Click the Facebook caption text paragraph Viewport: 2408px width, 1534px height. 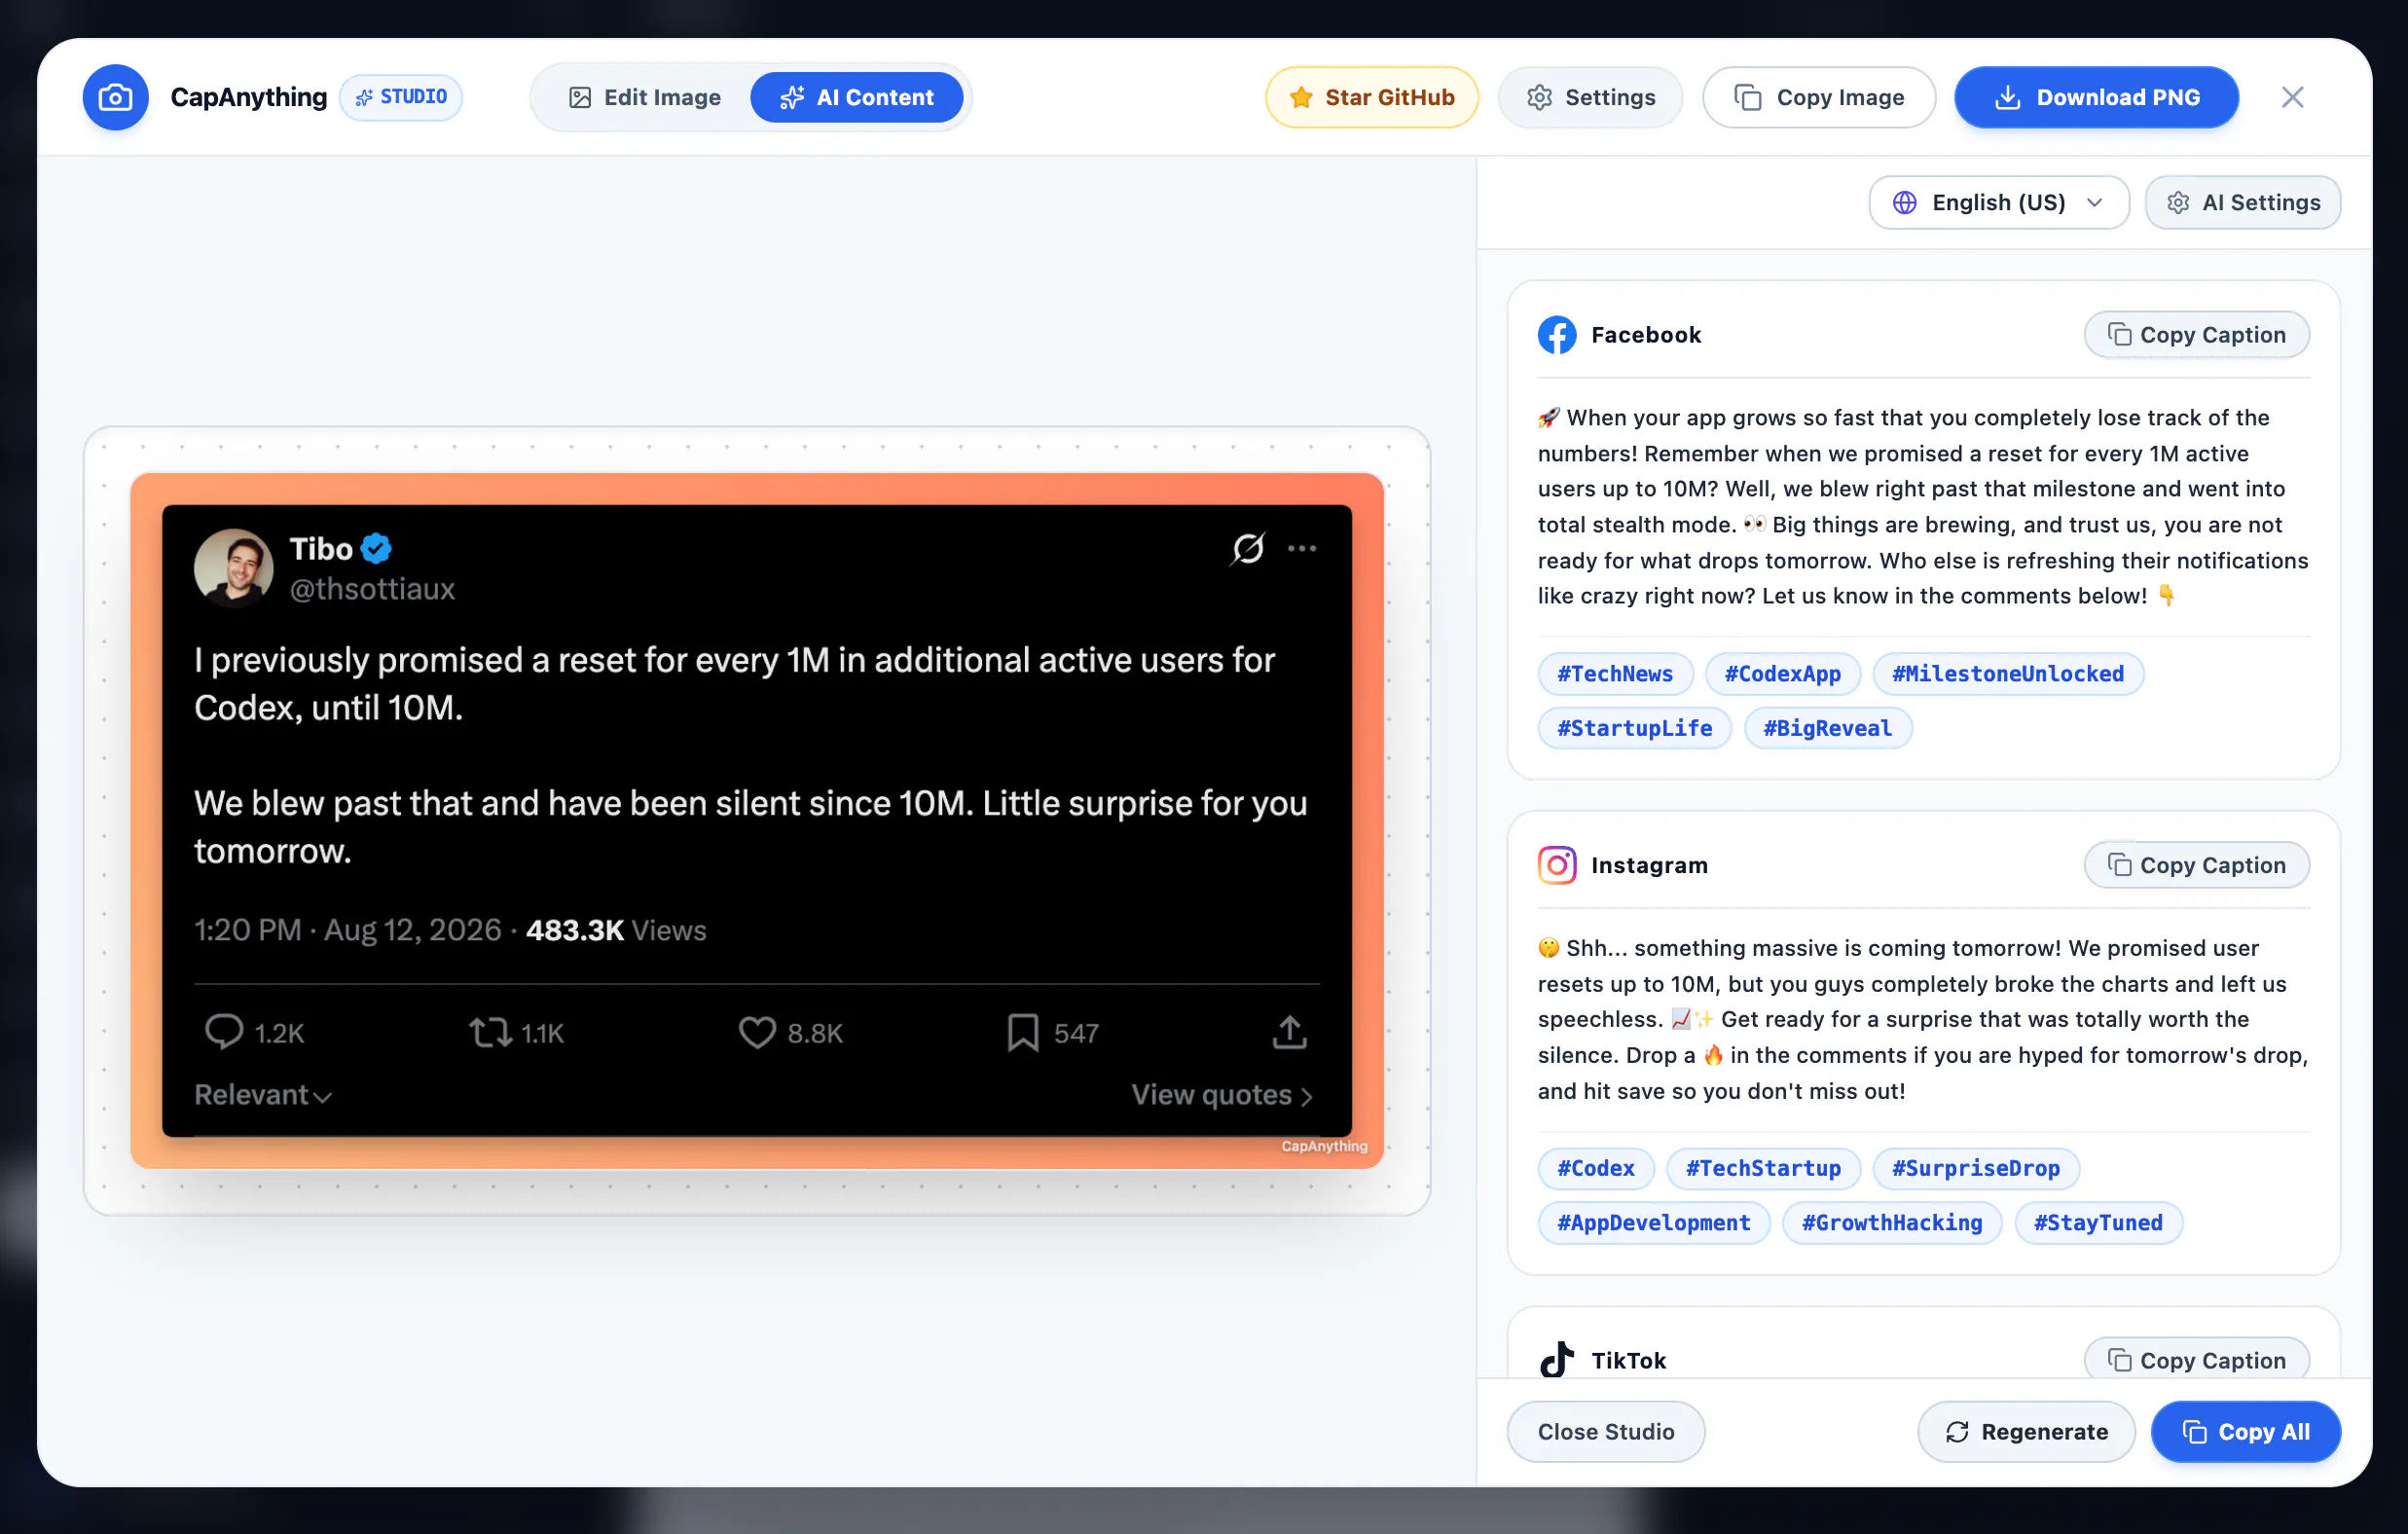[1923, 507]
